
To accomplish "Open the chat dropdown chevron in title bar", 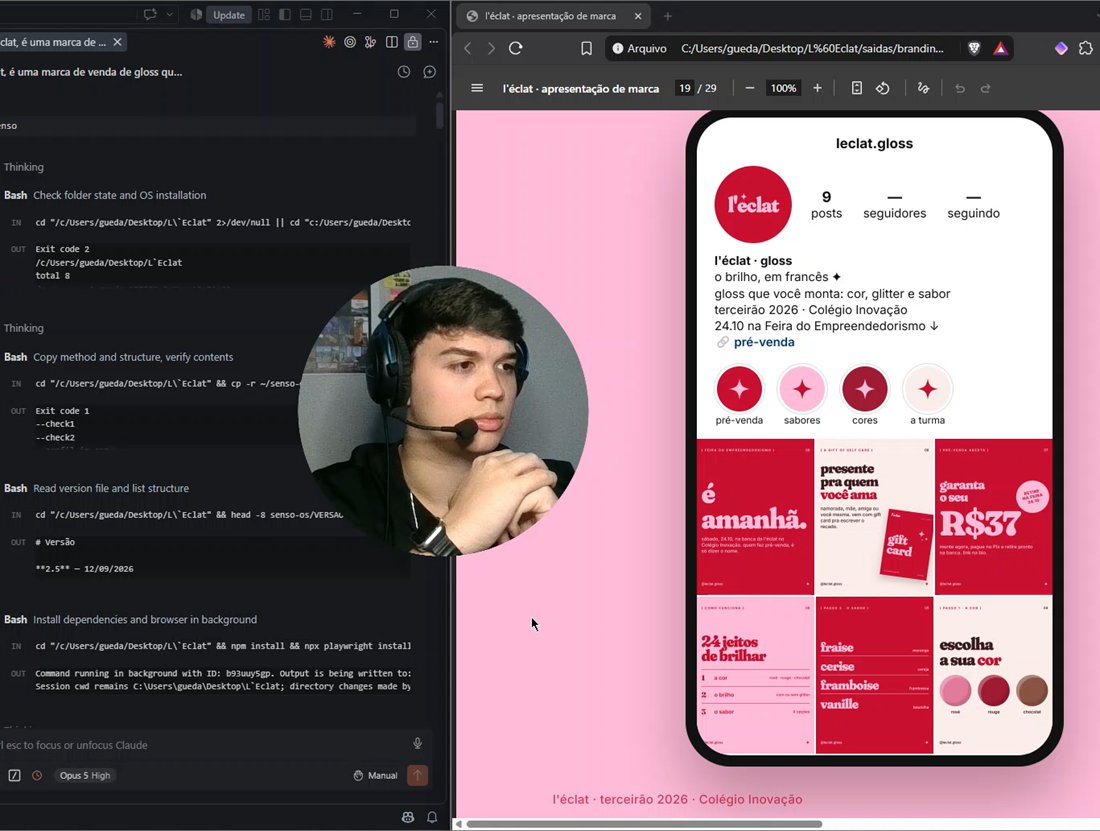I will click(169, 14).
